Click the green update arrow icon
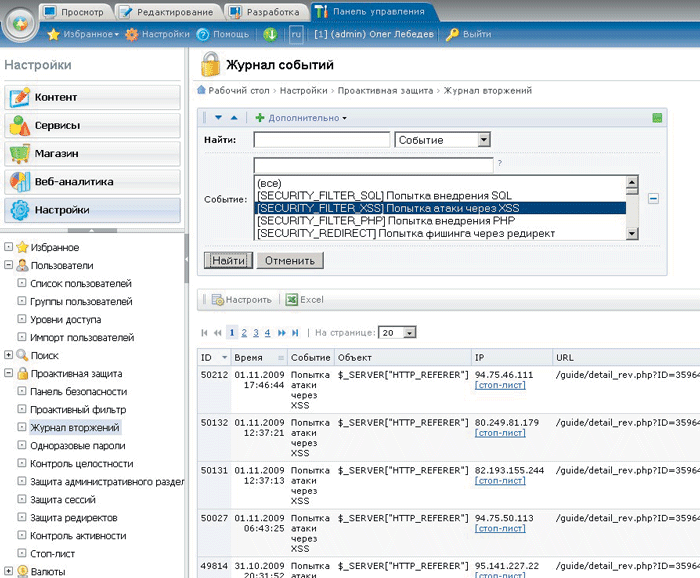 [x=270, y=34]
